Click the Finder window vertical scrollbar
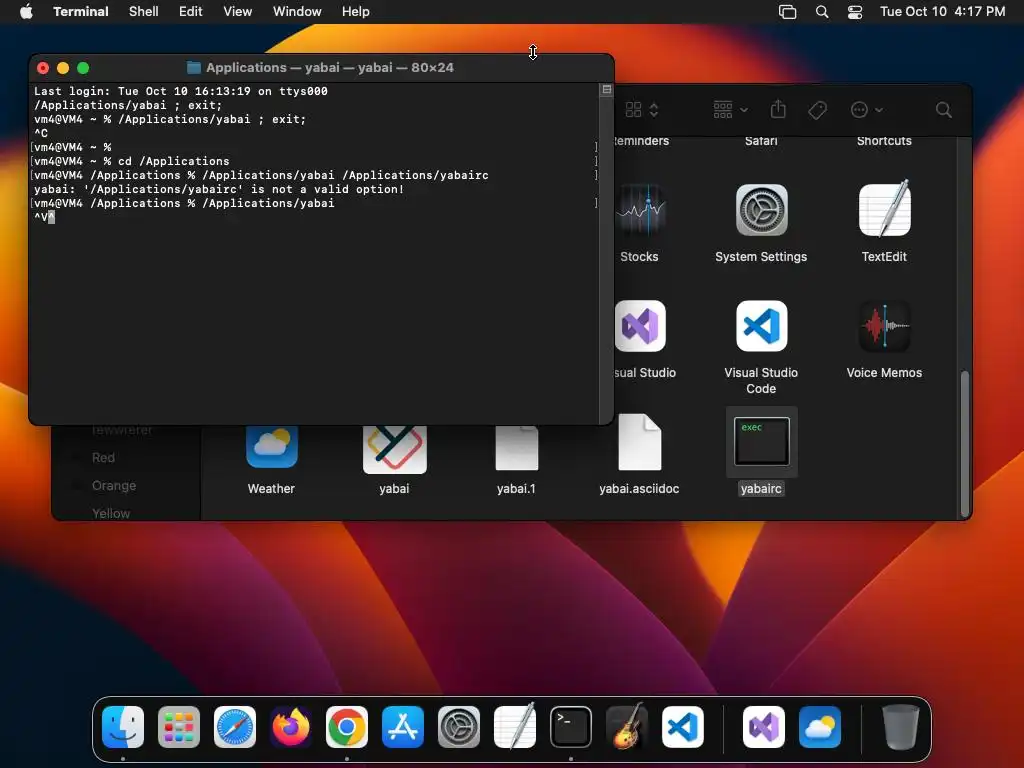The image size is (1024, 768). (965, 444)
